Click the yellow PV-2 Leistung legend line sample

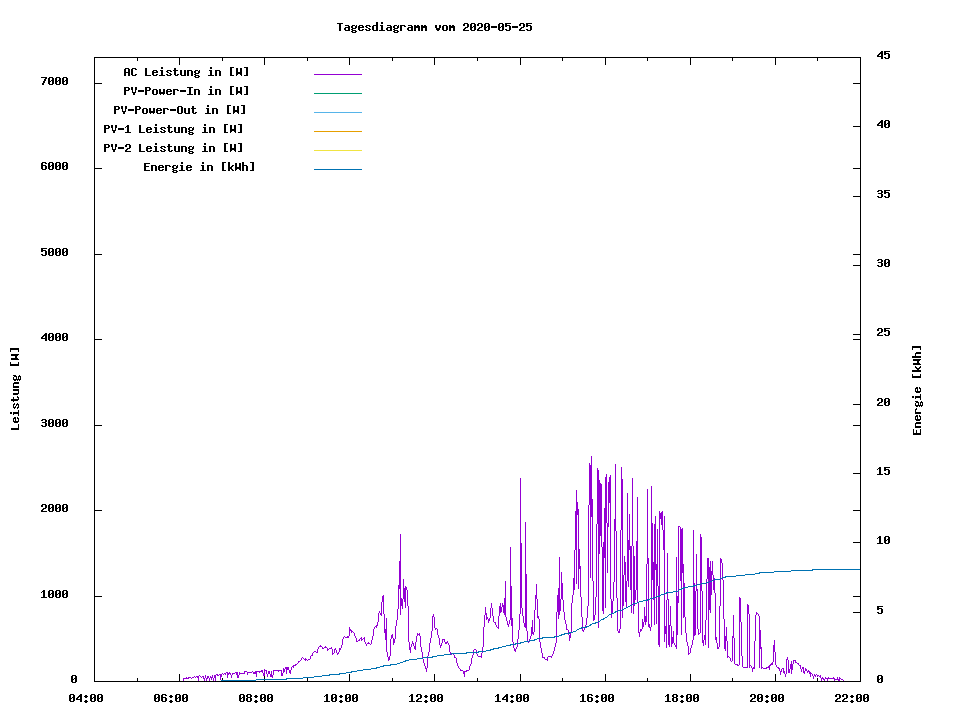[x=337, y=150]
